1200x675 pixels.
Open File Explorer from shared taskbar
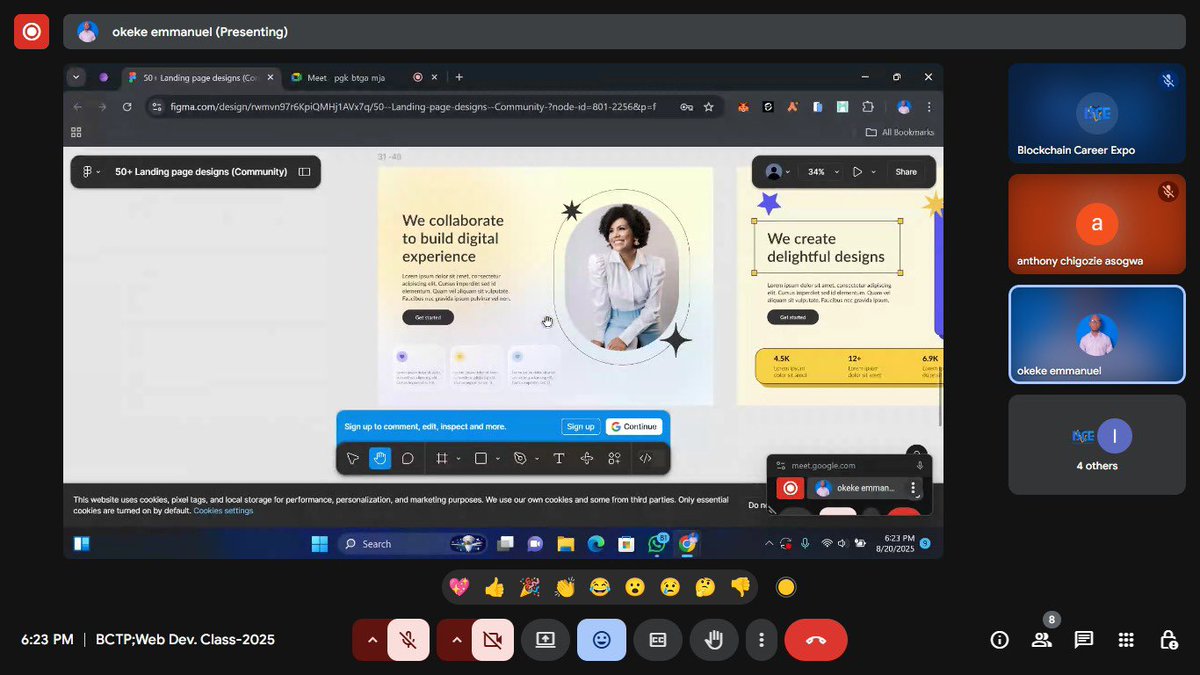point(565,544)
